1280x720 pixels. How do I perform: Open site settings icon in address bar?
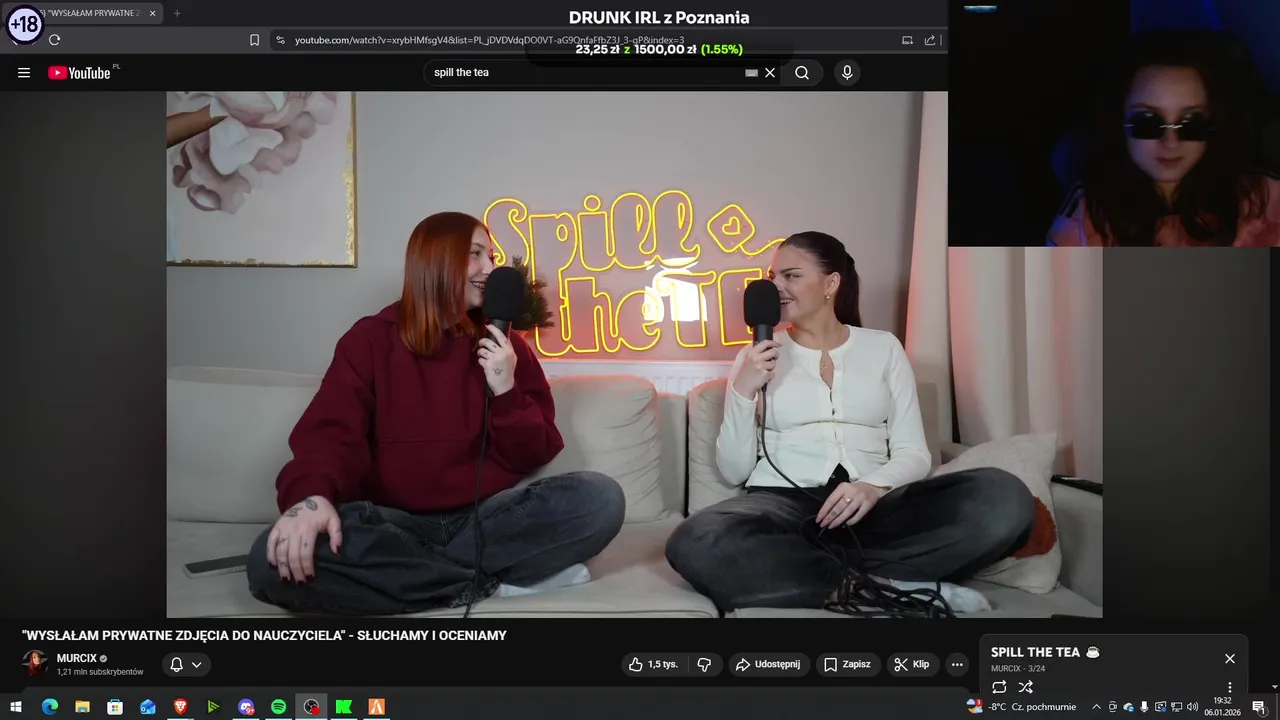click(x=280, y=40)
